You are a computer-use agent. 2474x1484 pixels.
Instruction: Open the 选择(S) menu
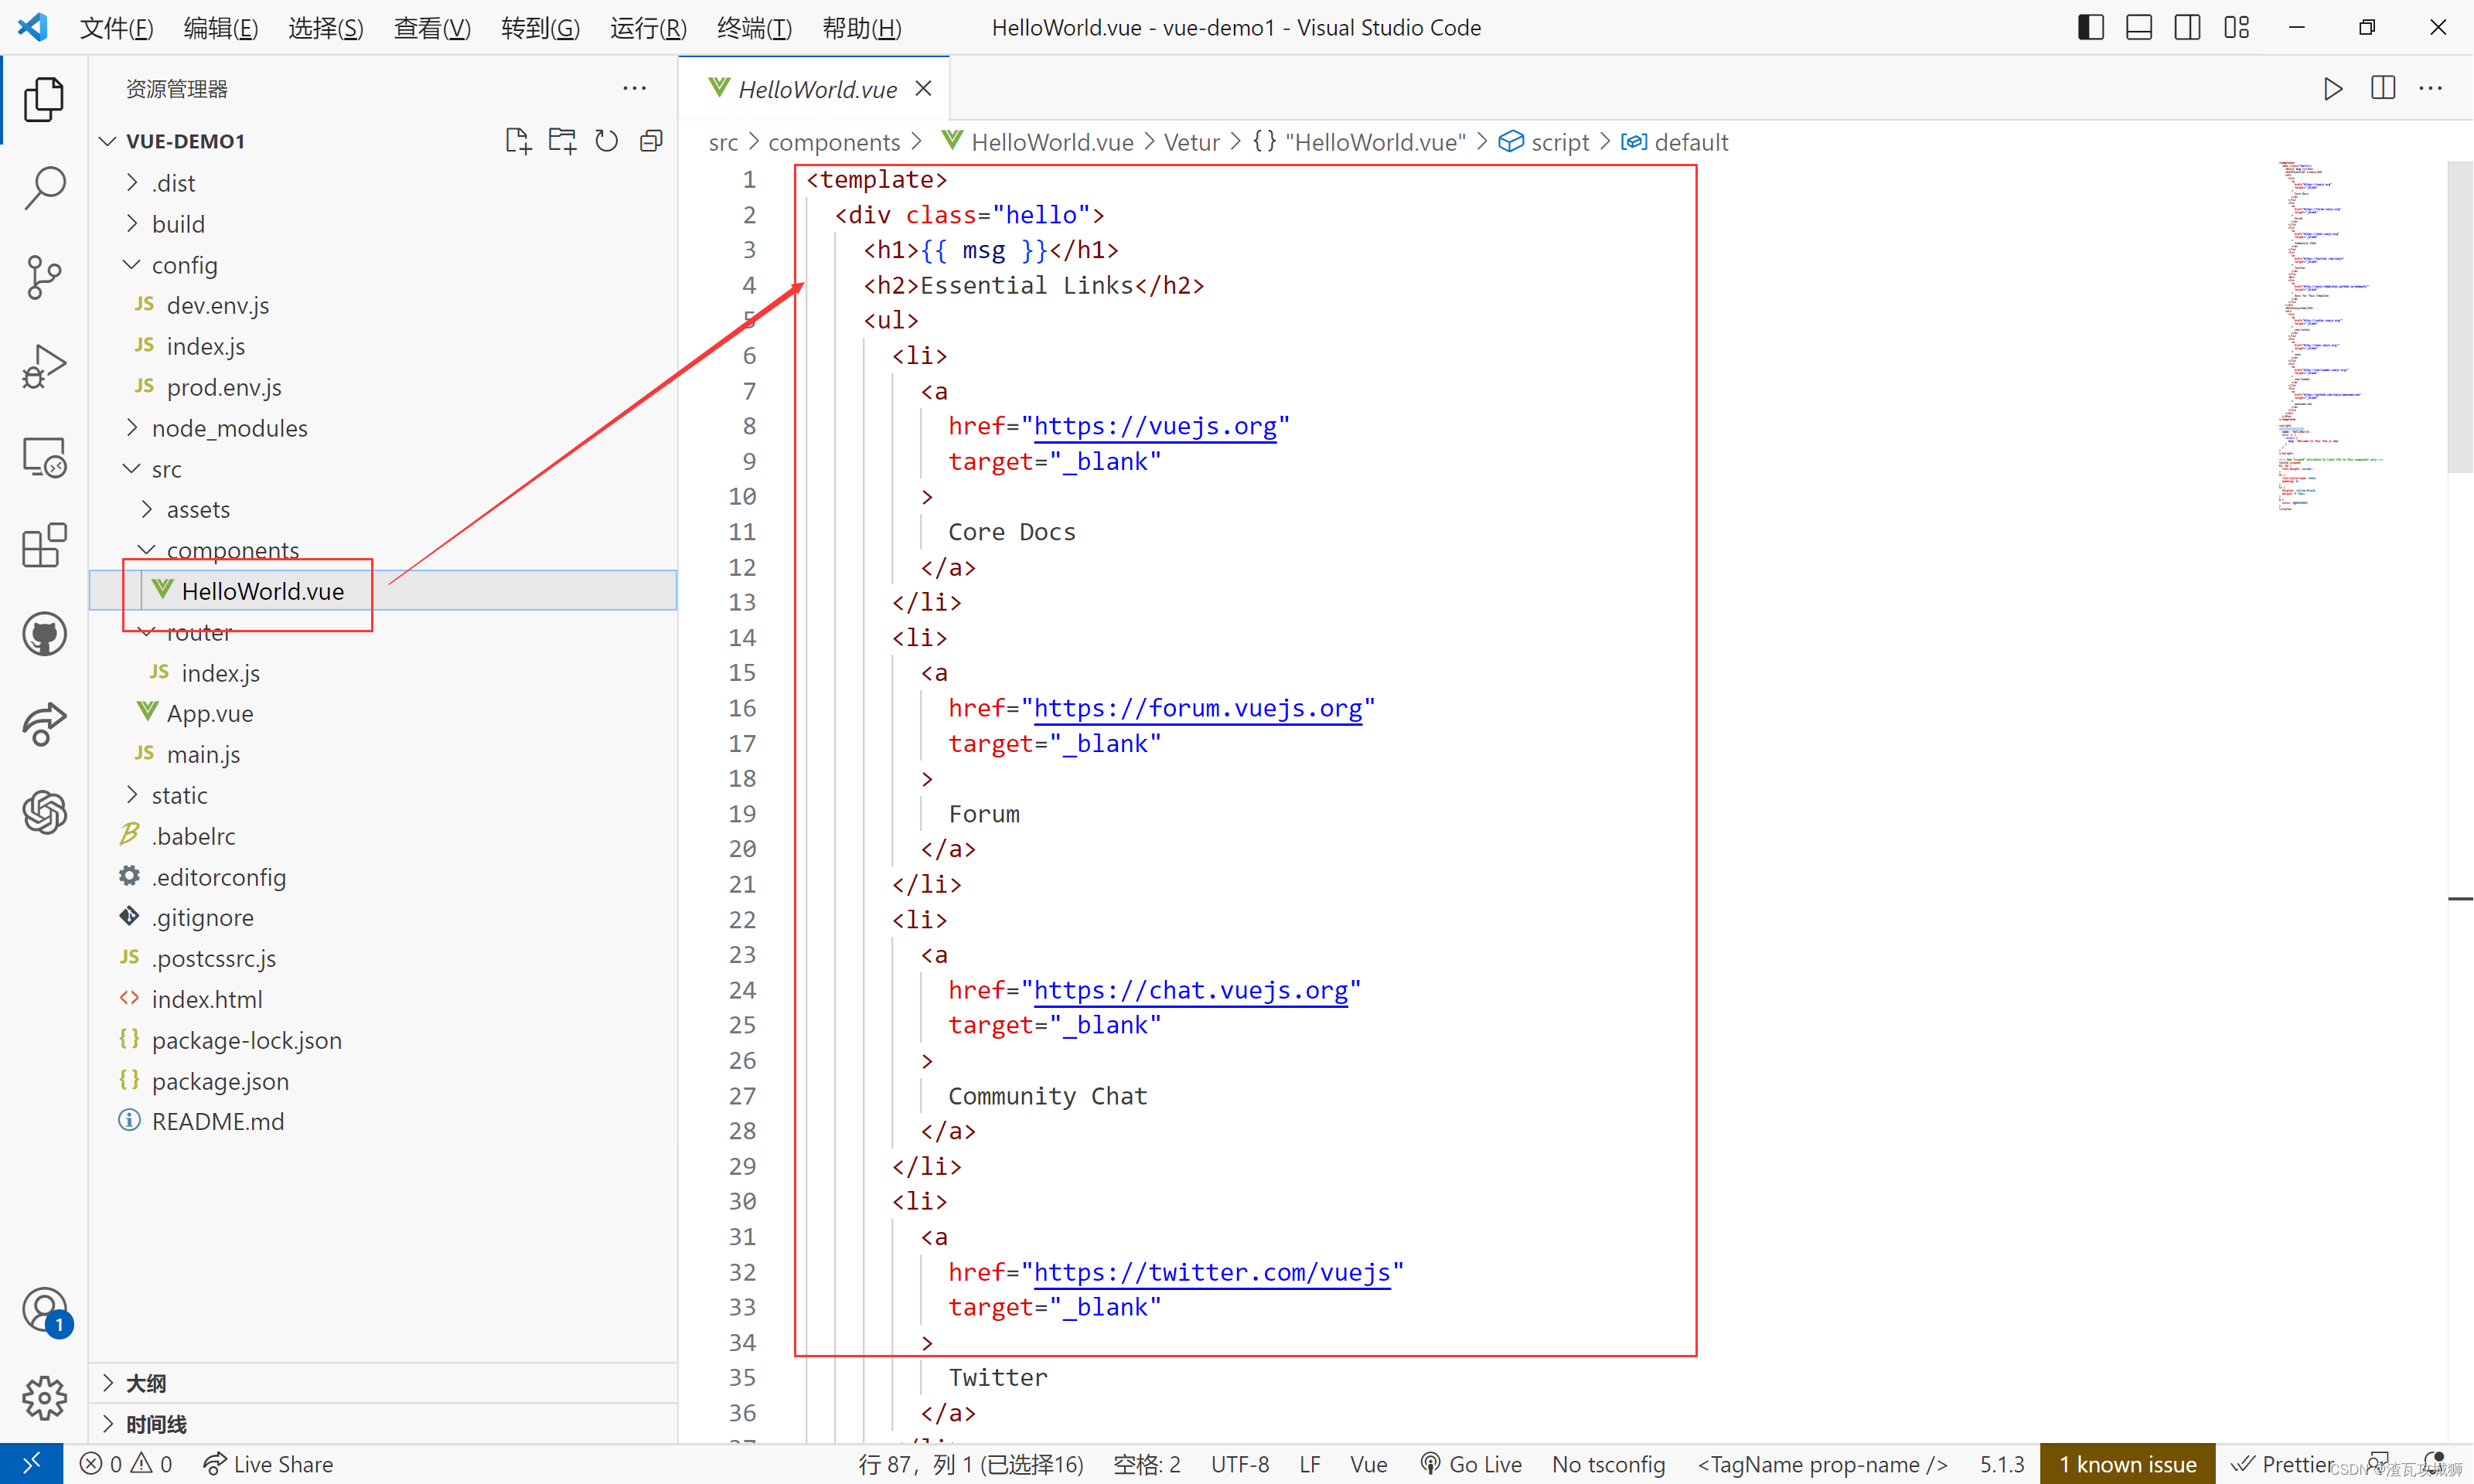click(326, 28)
